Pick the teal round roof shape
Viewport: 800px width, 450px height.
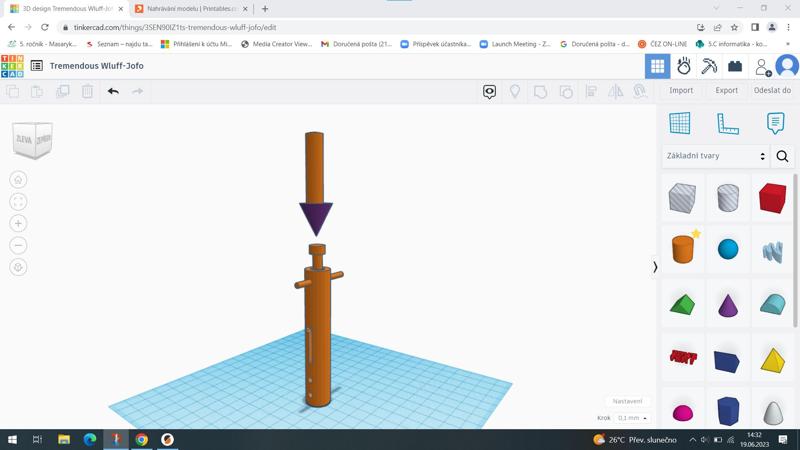[772, 304]
